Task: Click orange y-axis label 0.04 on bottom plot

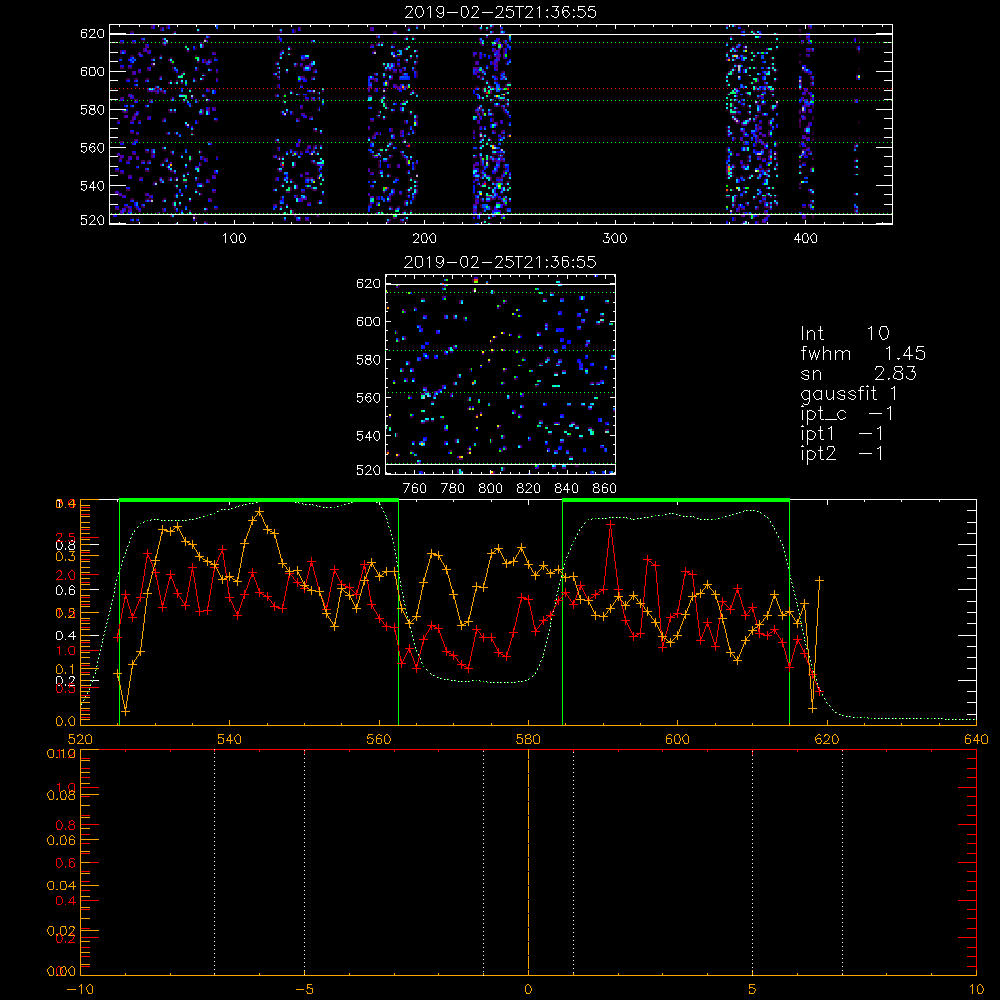Action: click(61, 885)
